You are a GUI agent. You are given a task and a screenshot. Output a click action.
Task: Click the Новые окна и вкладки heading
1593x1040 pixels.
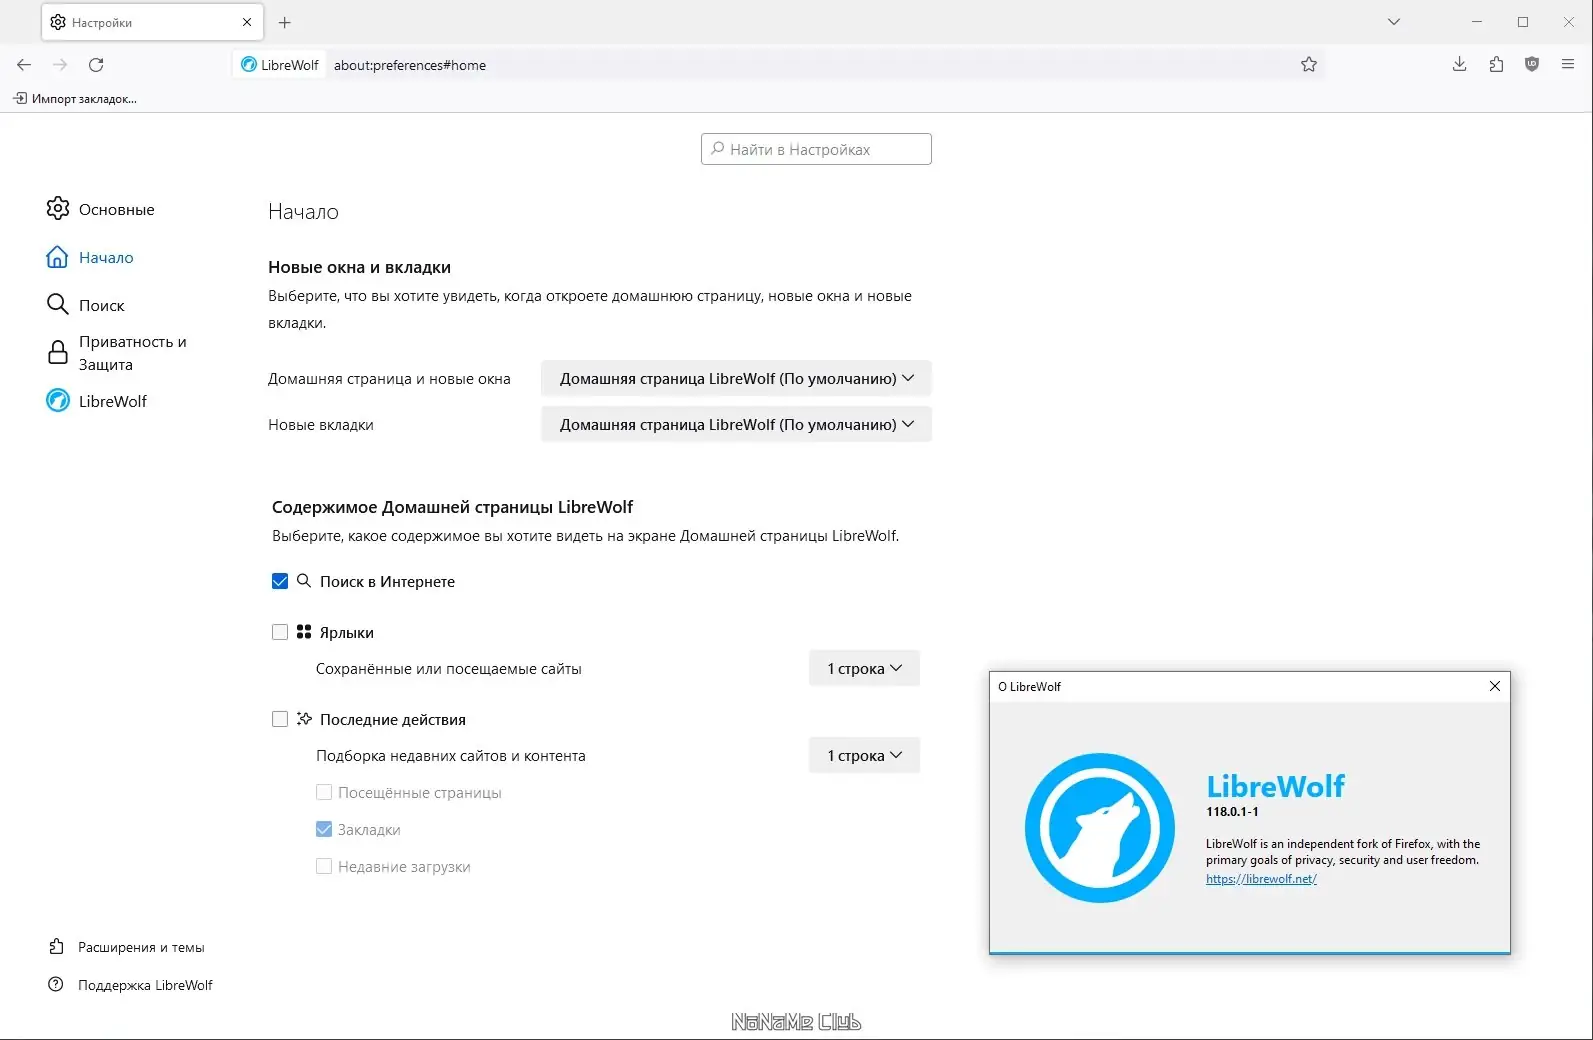tap(359, 267)
